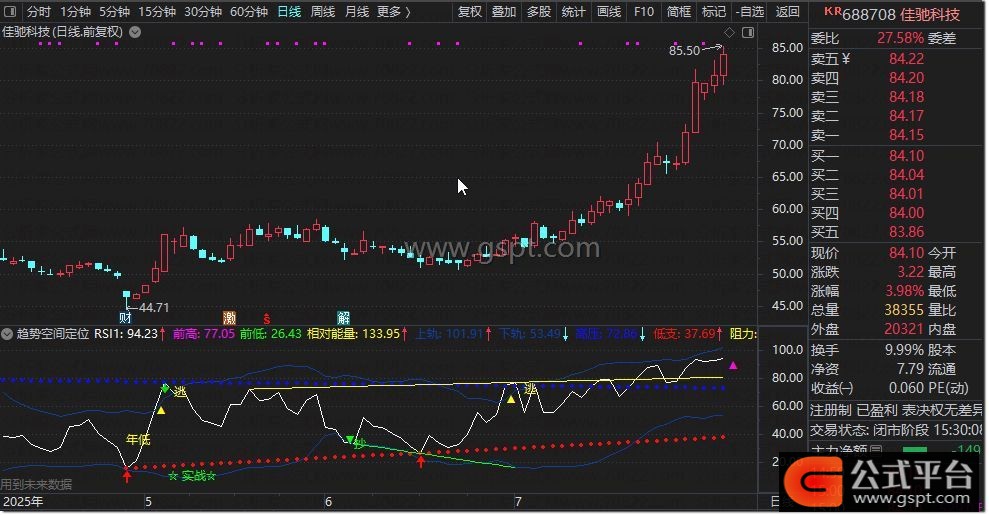989x515 pixels.
Task: Click the 多股 multi-stock button
Action: pyautogui.click(x=539, y=12)
